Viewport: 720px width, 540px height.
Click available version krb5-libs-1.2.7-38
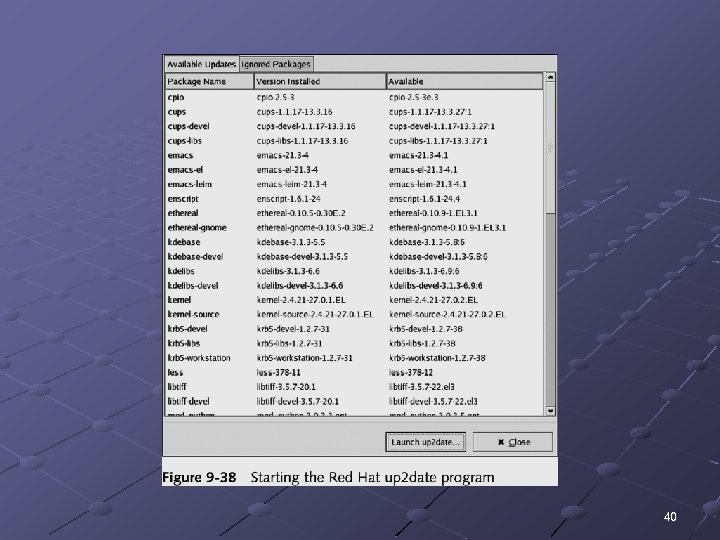[x=422, y=343]
